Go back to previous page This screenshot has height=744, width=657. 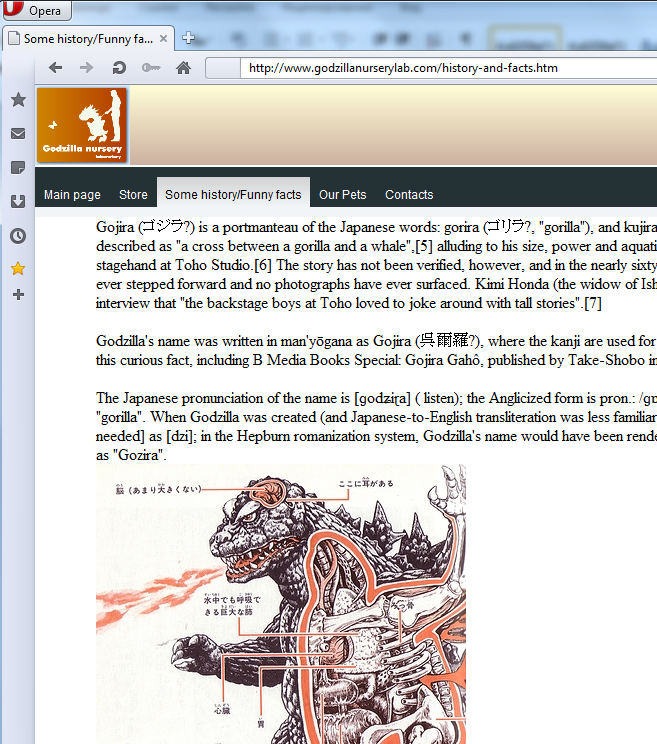(x=56, y=68)
